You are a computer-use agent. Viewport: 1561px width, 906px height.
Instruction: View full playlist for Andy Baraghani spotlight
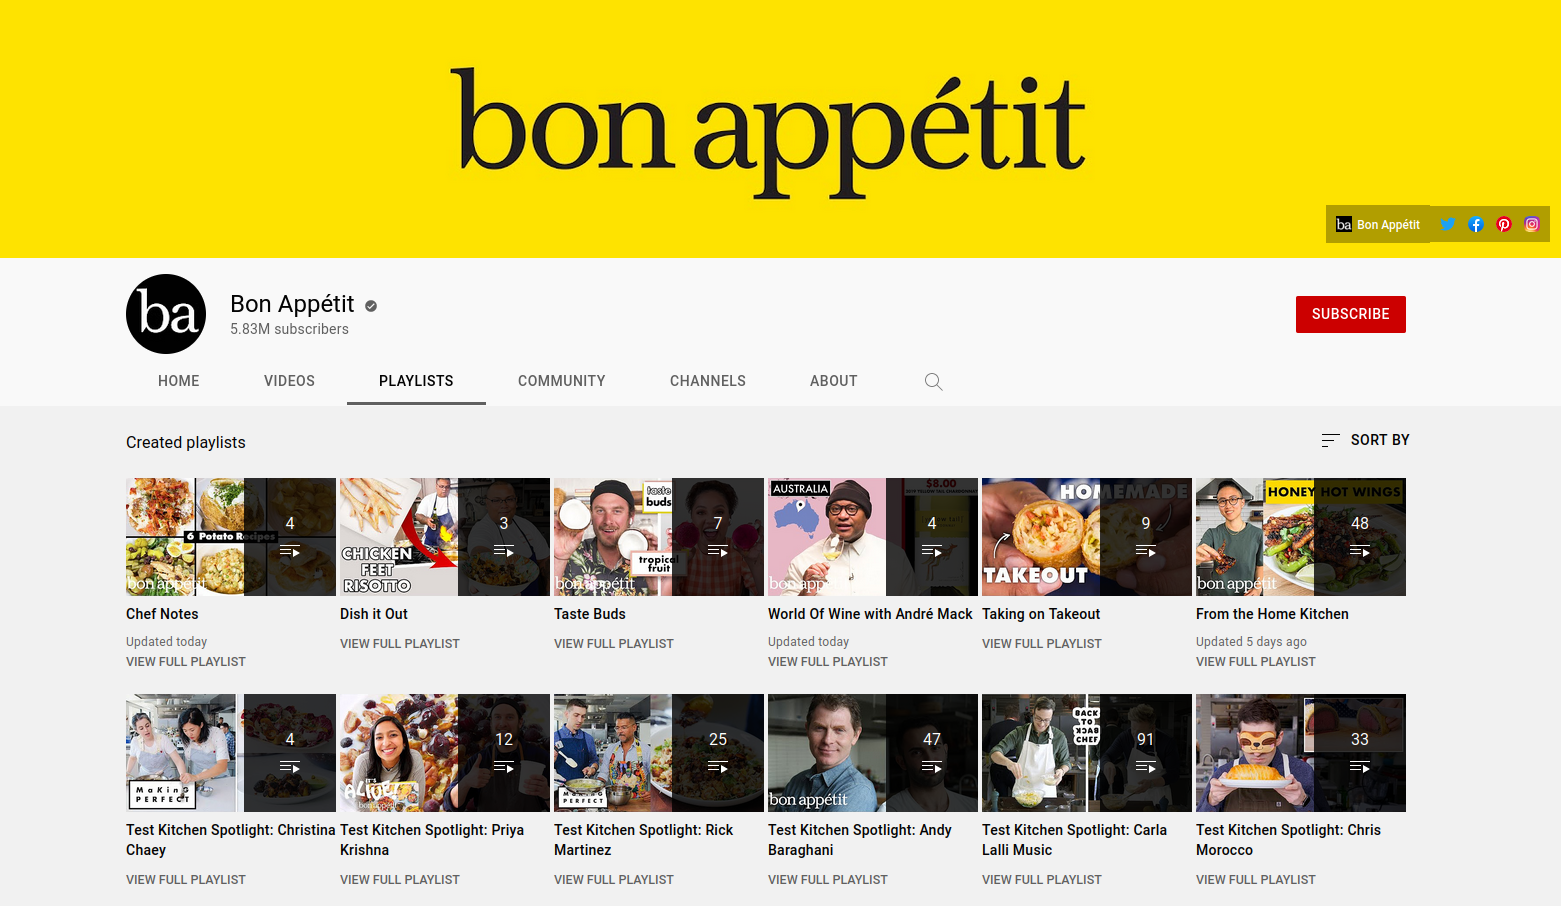pyautogui.click(x=828, y=880)
